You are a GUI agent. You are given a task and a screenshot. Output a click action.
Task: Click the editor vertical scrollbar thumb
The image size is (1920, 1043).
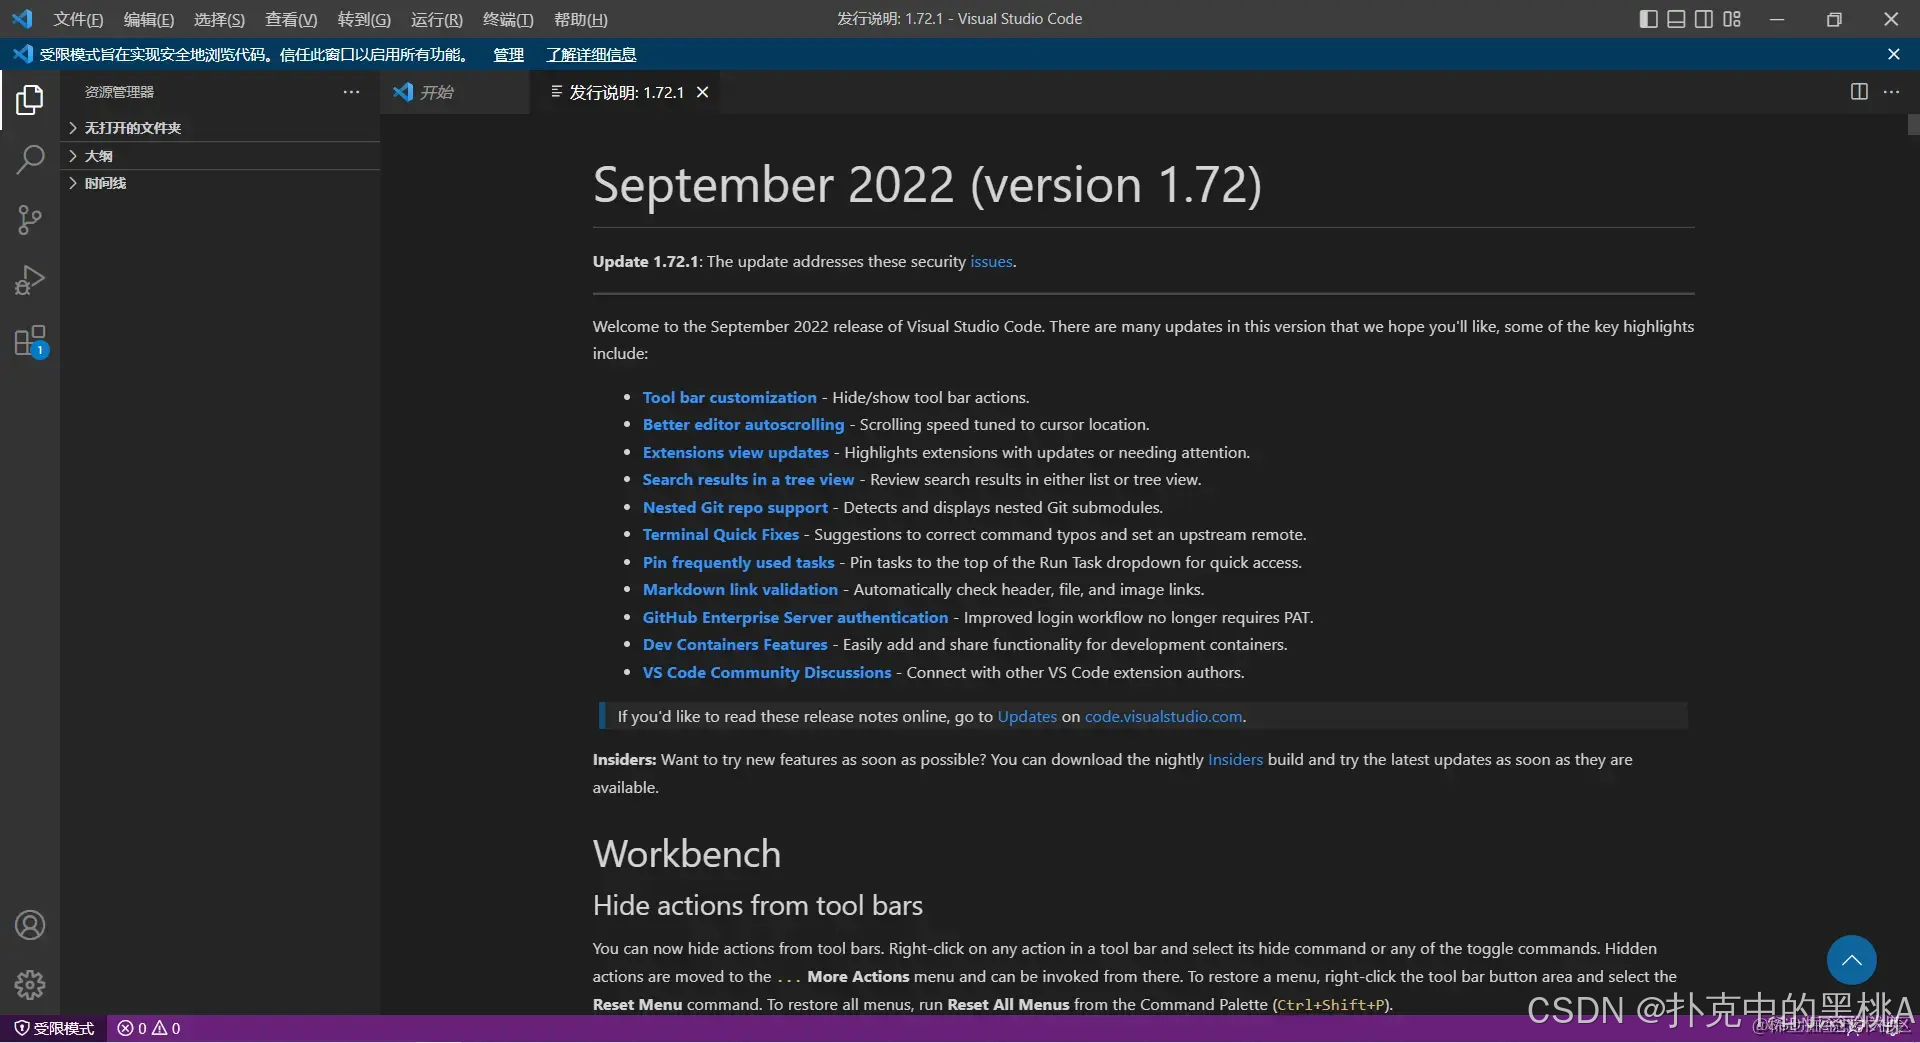click(1913, 125)
